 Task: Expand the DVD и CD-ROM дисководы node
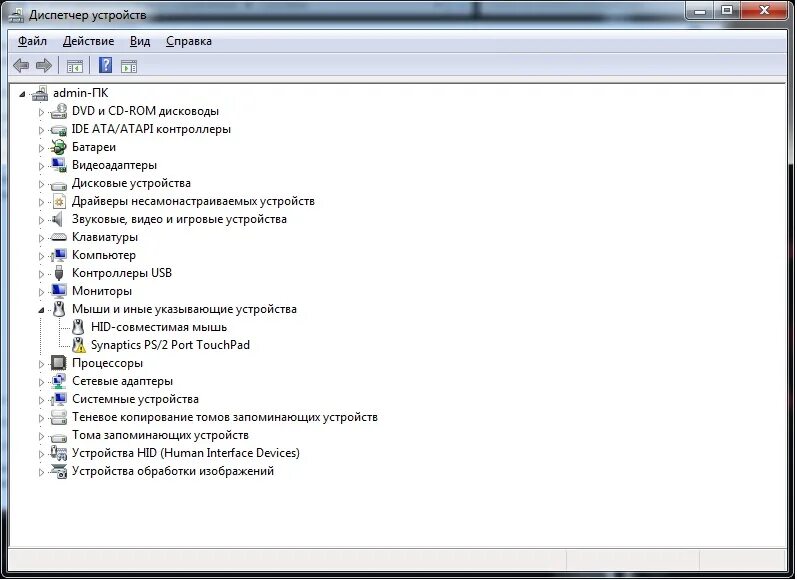[41, 112]
